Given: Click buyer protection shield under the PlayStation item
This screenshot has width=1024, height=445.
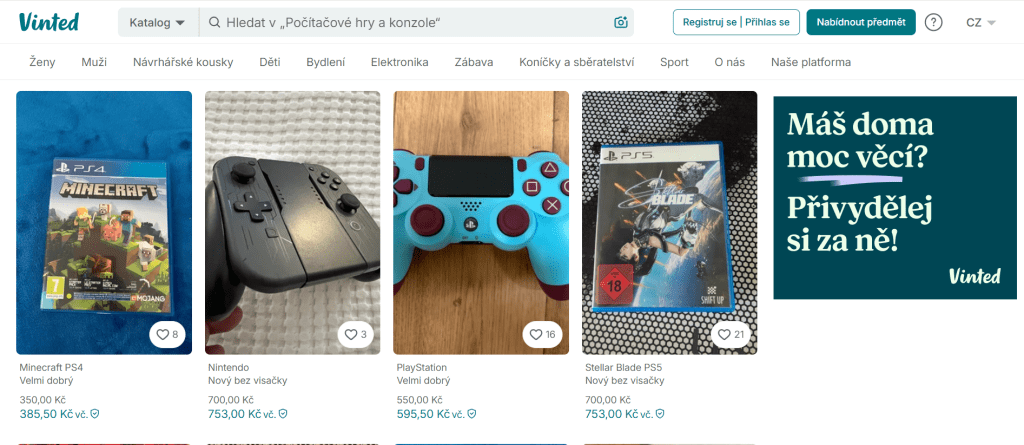Looking at the screenshot, I should 472,414.
